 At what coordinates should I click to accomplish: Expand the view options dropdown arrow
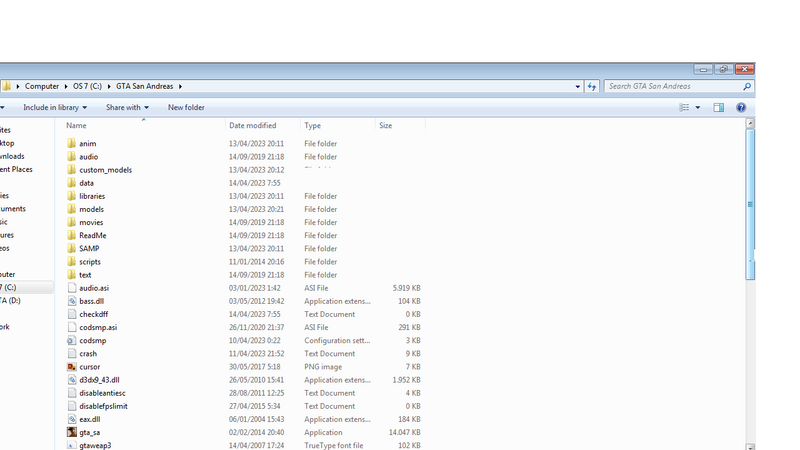(x=697, y=107)
